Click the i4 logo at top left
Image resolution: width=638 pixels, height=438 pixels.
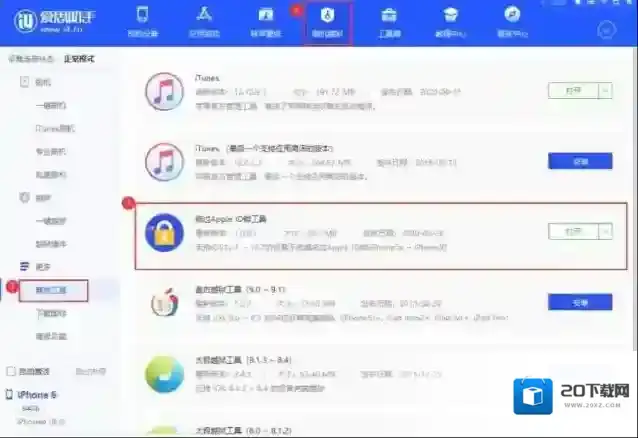tap(55, 21)
